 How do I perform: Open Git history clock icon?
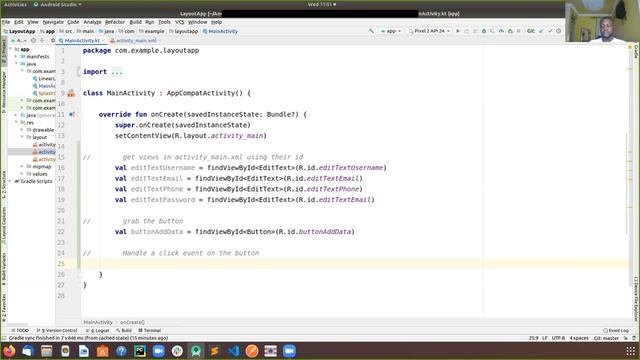pyautogui.click(x=558, y=31)
